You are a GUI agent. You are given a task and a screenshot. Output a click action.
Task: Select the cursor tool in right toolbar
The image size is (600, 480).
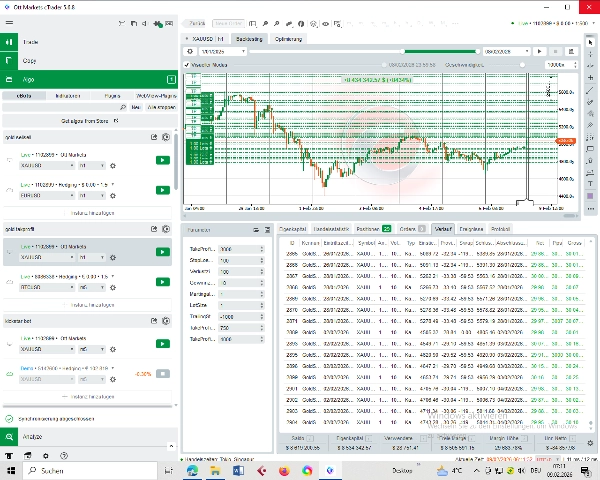(x=590, y=42)
